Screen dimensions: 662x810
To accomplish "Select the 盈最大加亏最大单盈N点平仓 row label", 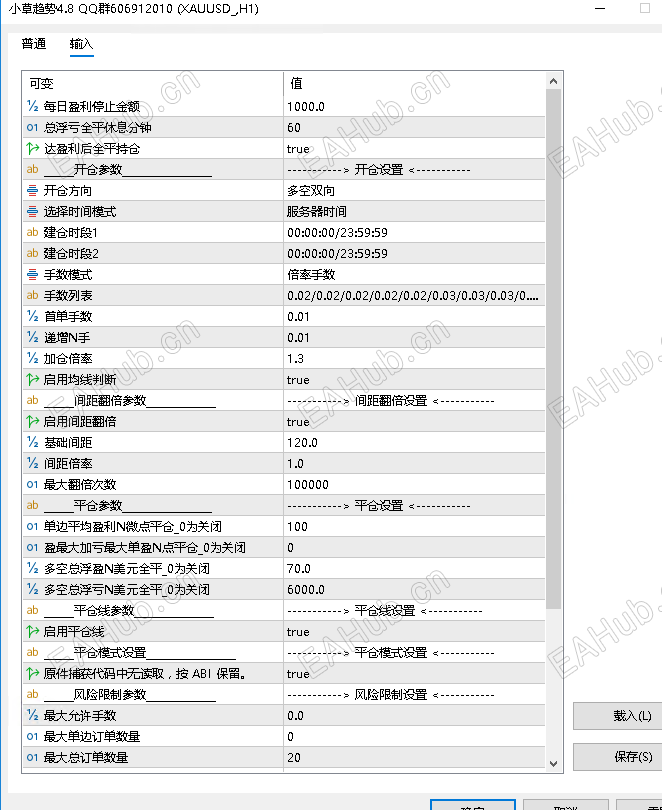I will 145,548.
